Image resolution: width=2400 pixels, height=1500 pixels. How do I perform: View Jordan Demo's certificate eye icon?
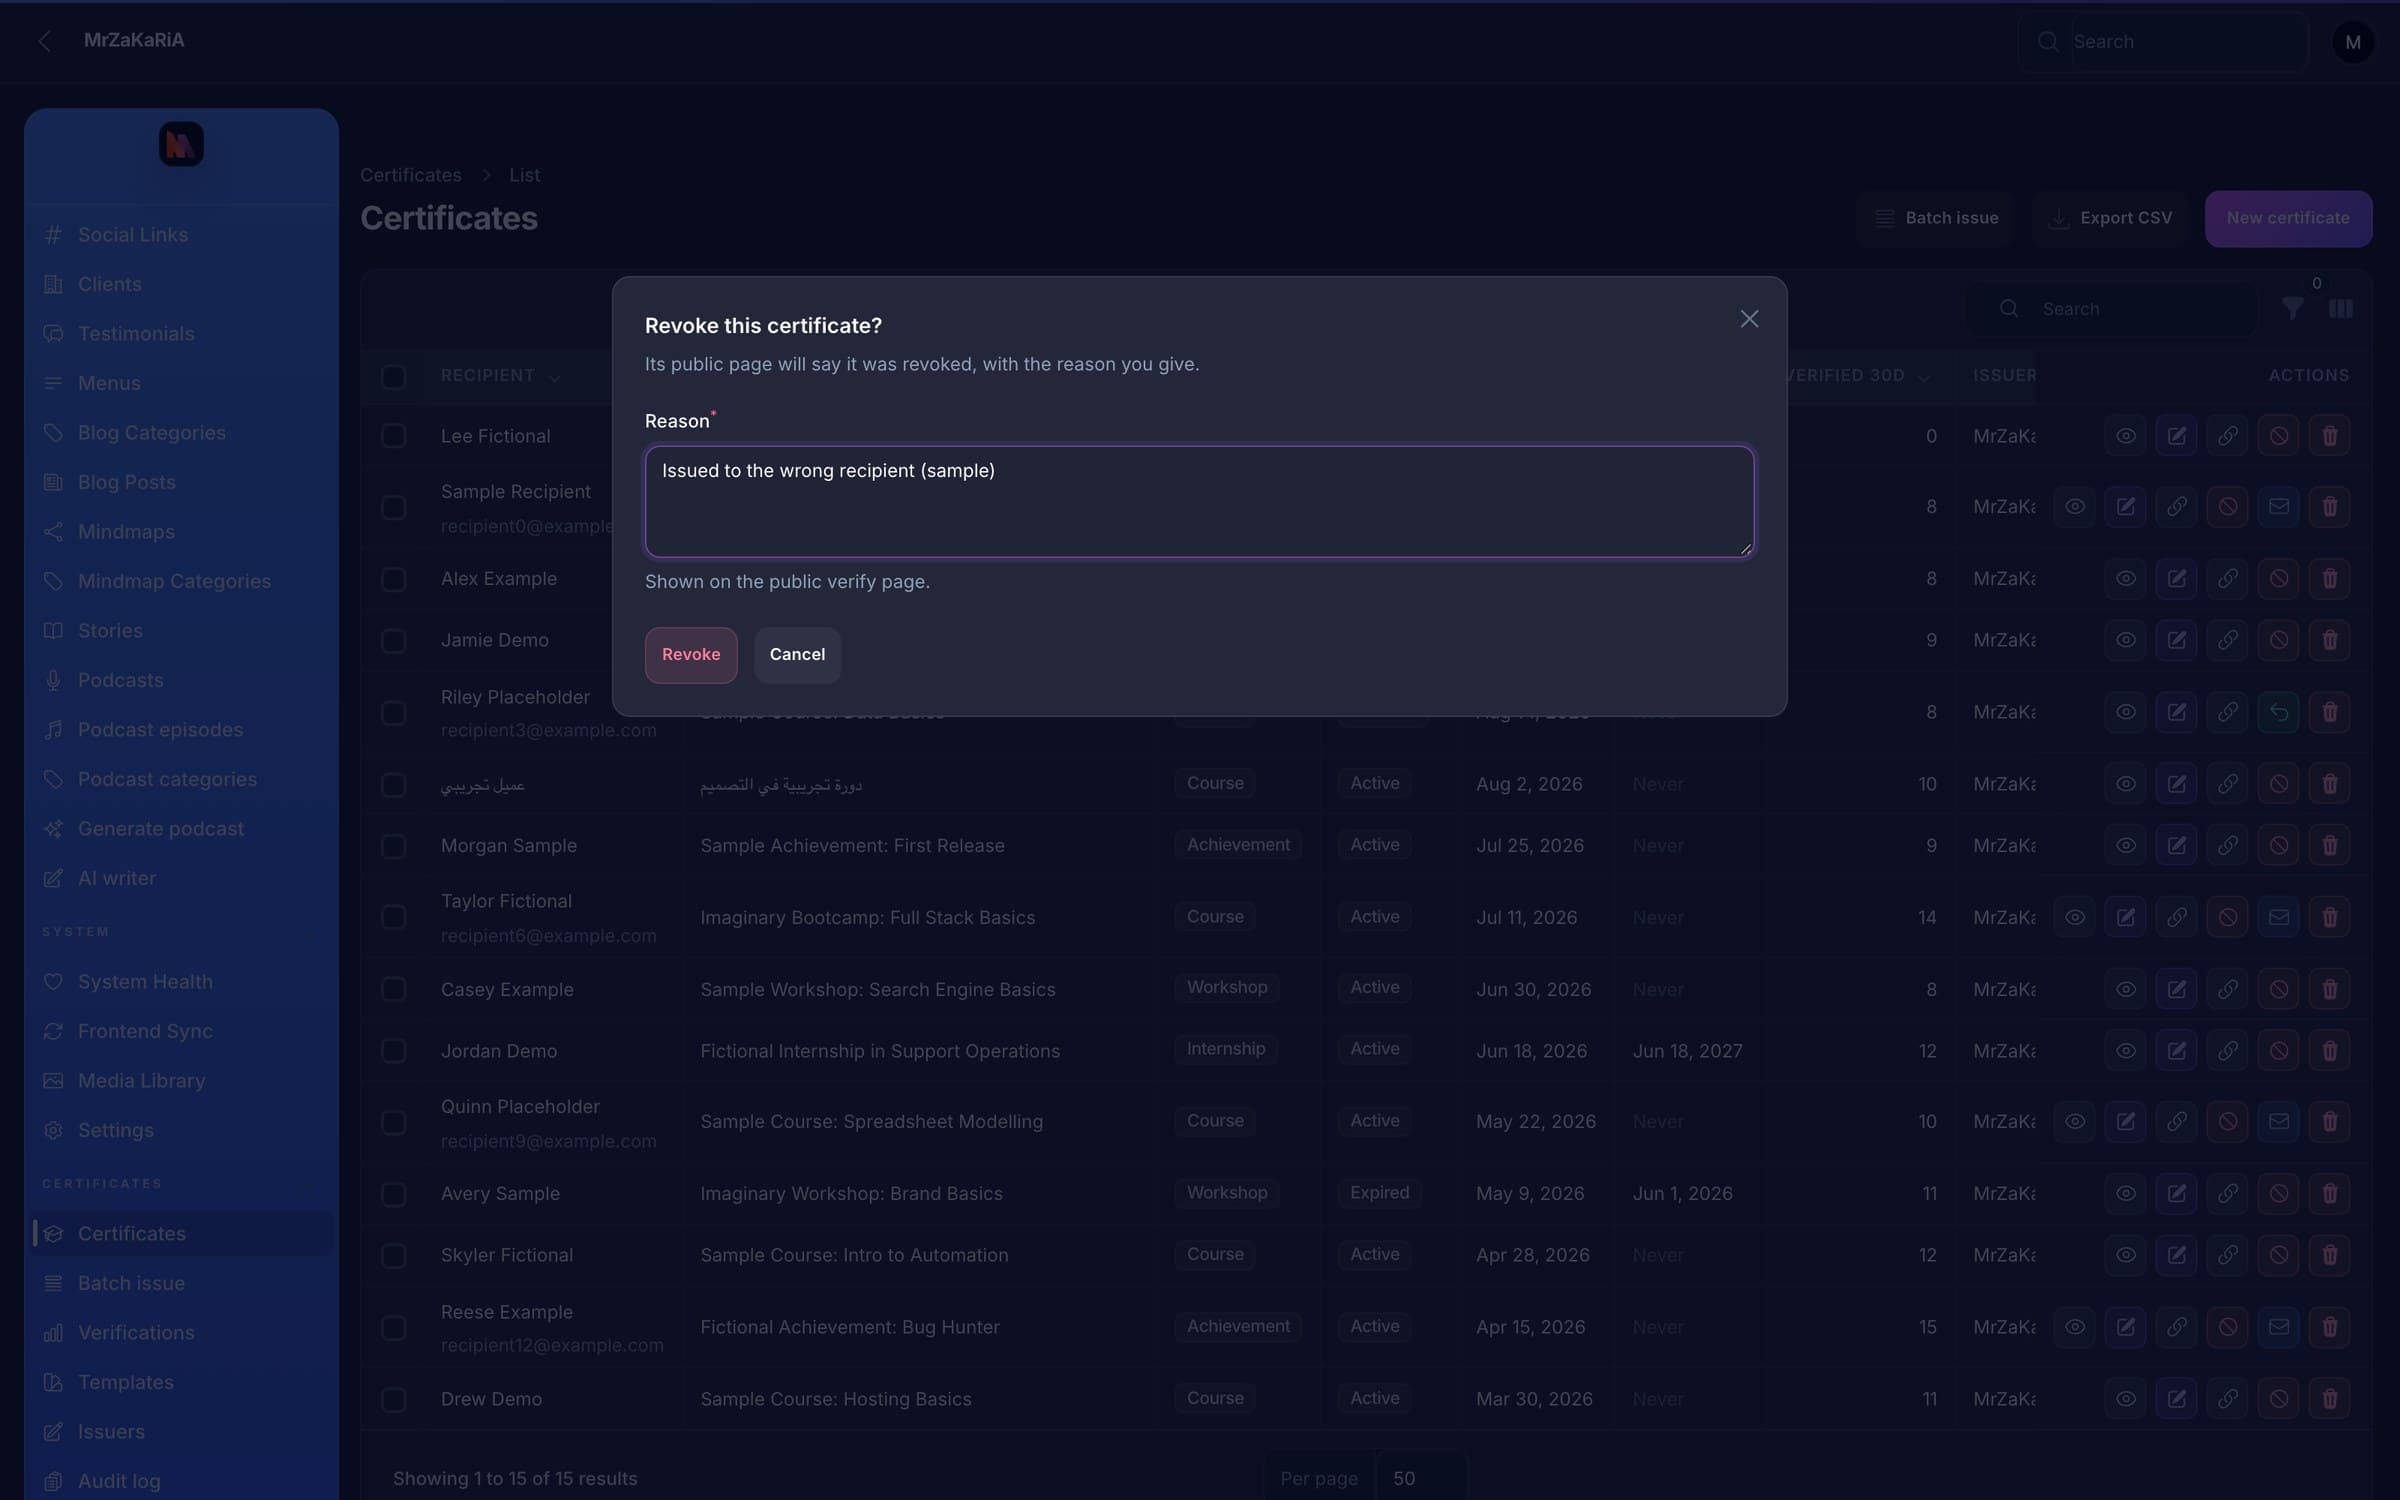2126,1051
